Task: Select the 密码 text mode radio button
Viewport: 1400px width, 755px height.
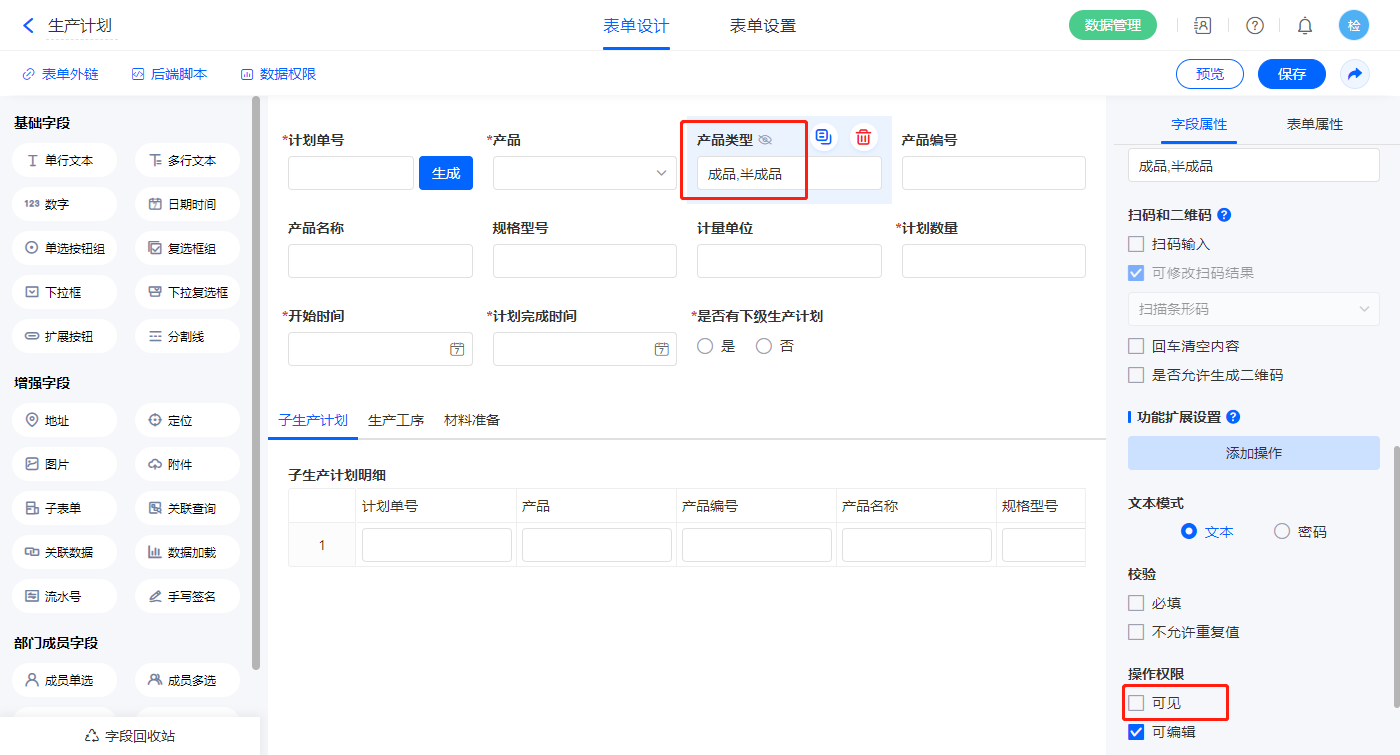Action: point(1282,532)
